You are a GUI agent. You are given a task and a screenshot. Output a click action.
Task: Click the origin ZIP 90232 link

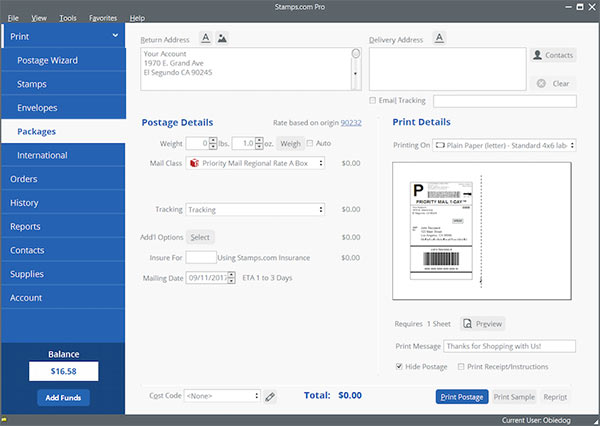coord(351,122)
